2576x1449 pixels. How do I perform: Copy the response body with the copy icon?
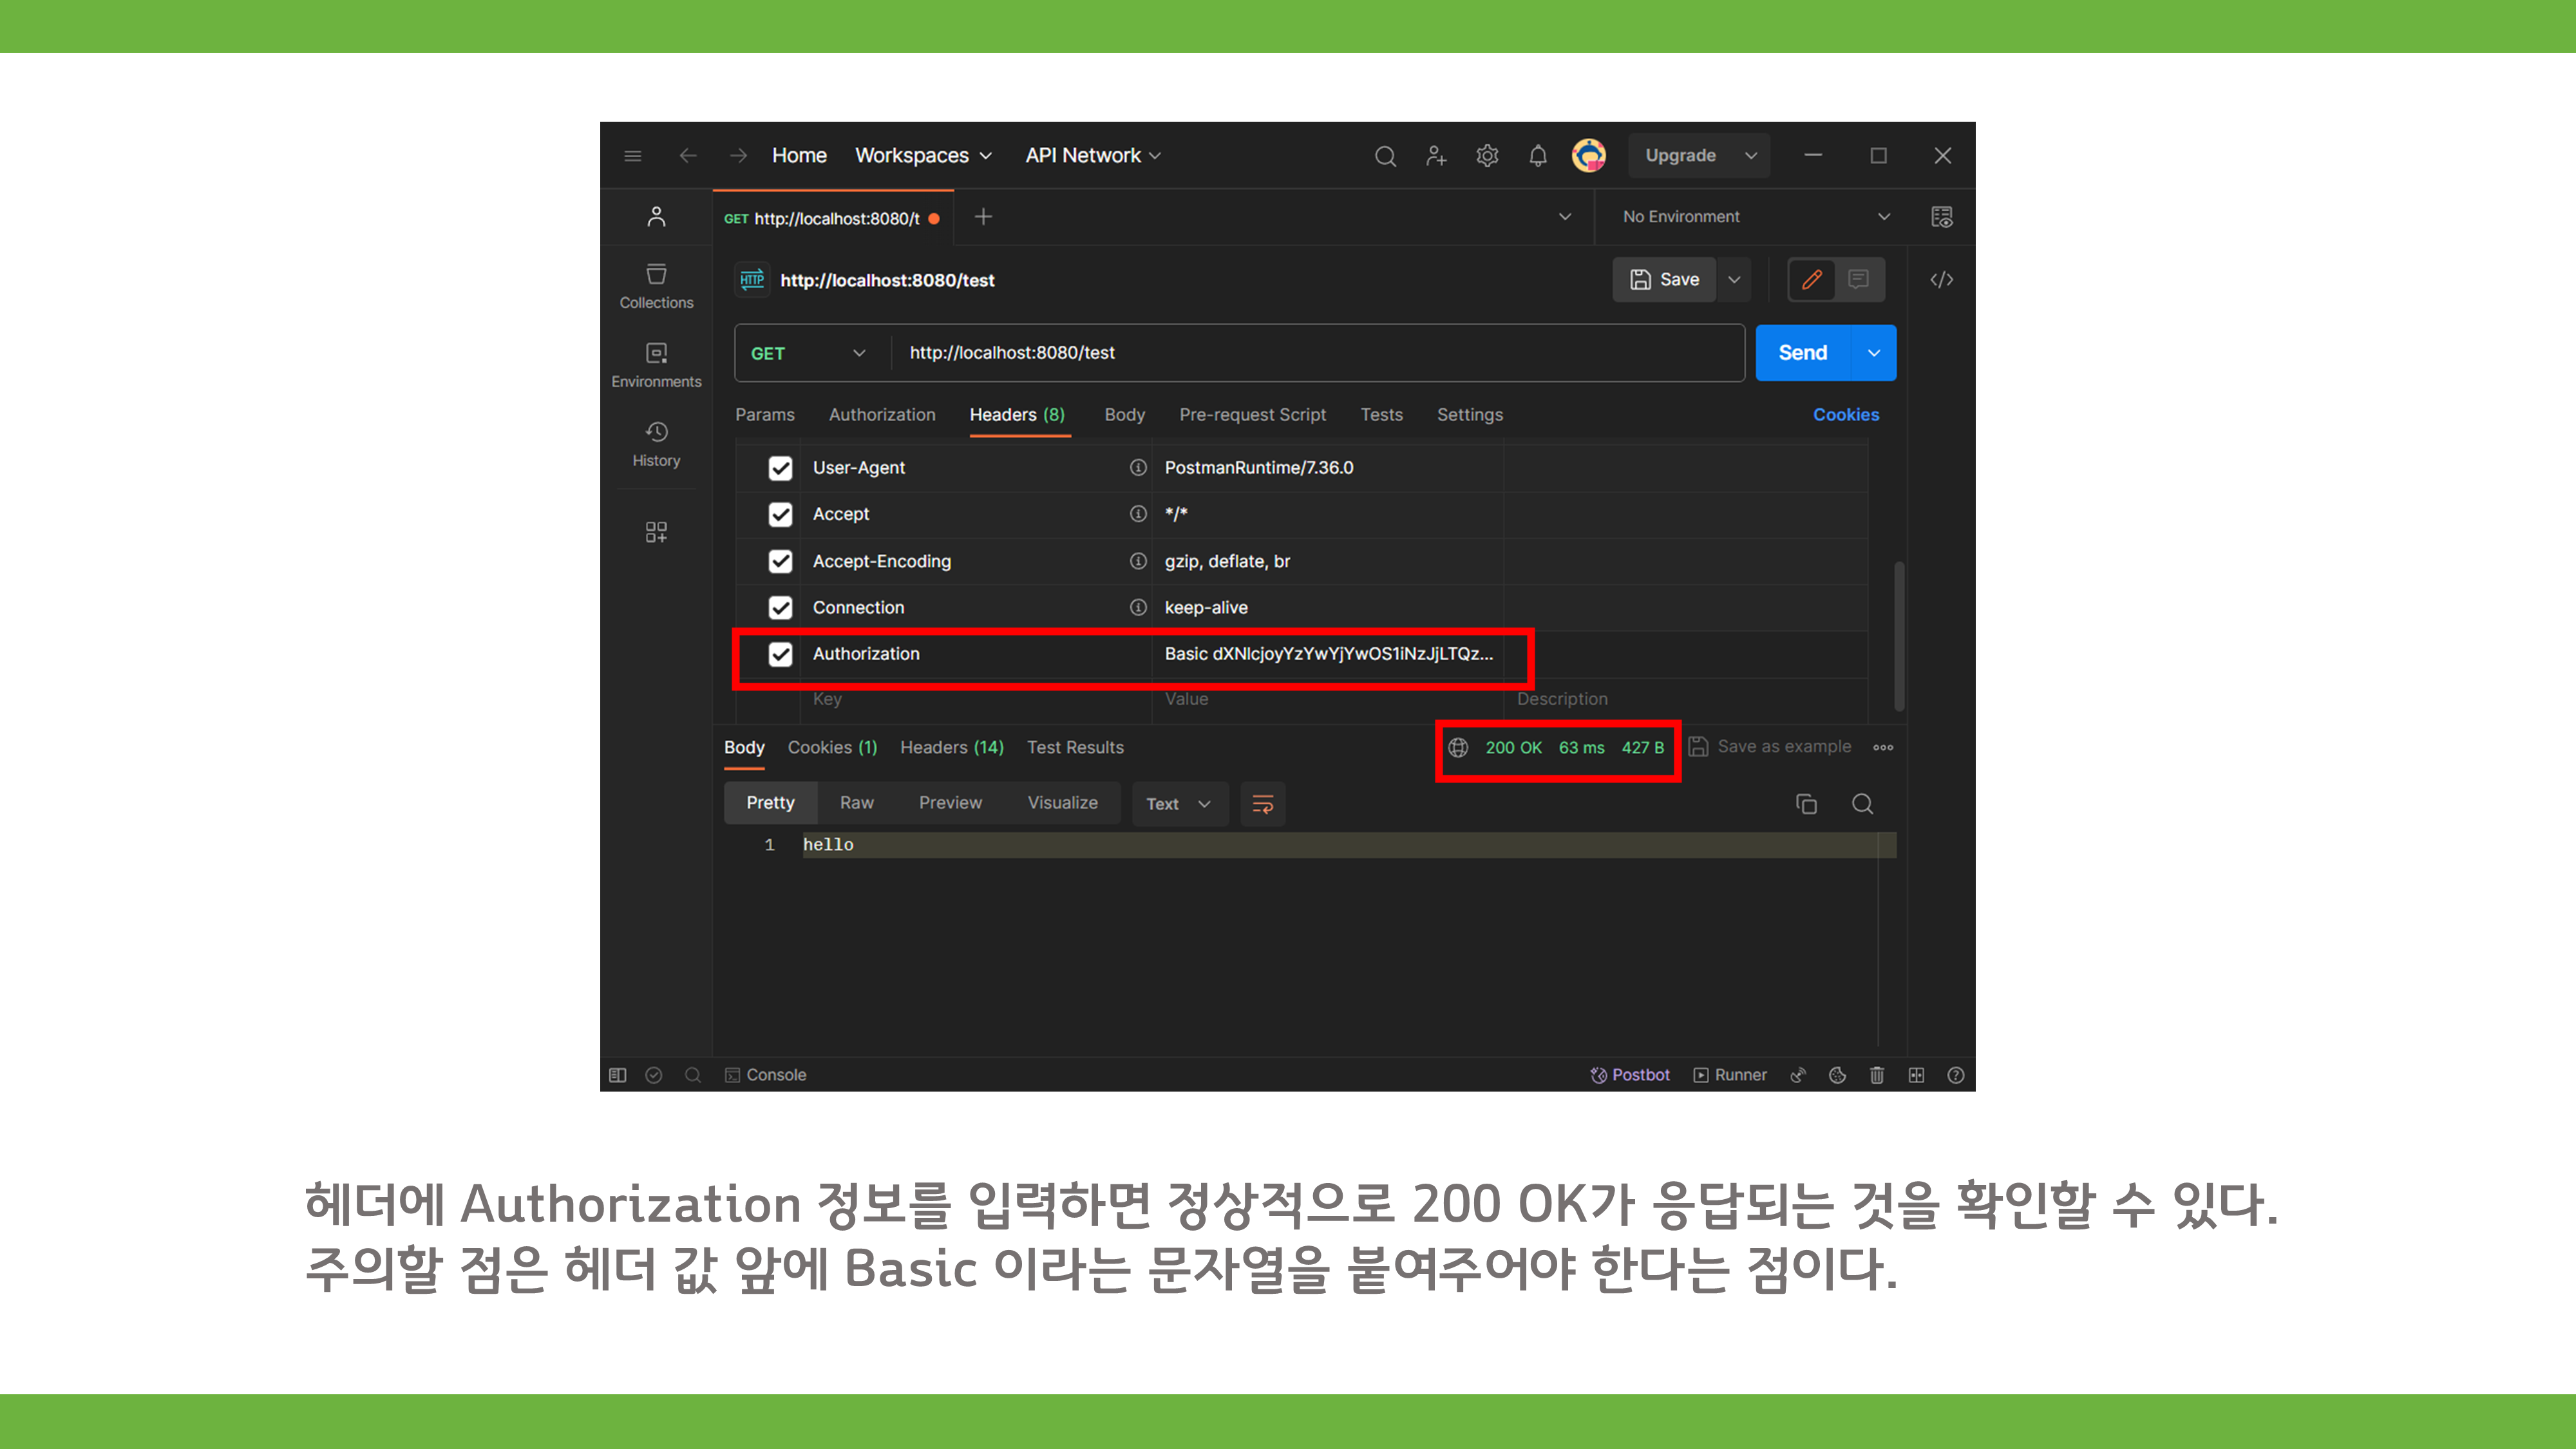[1806, 804]
